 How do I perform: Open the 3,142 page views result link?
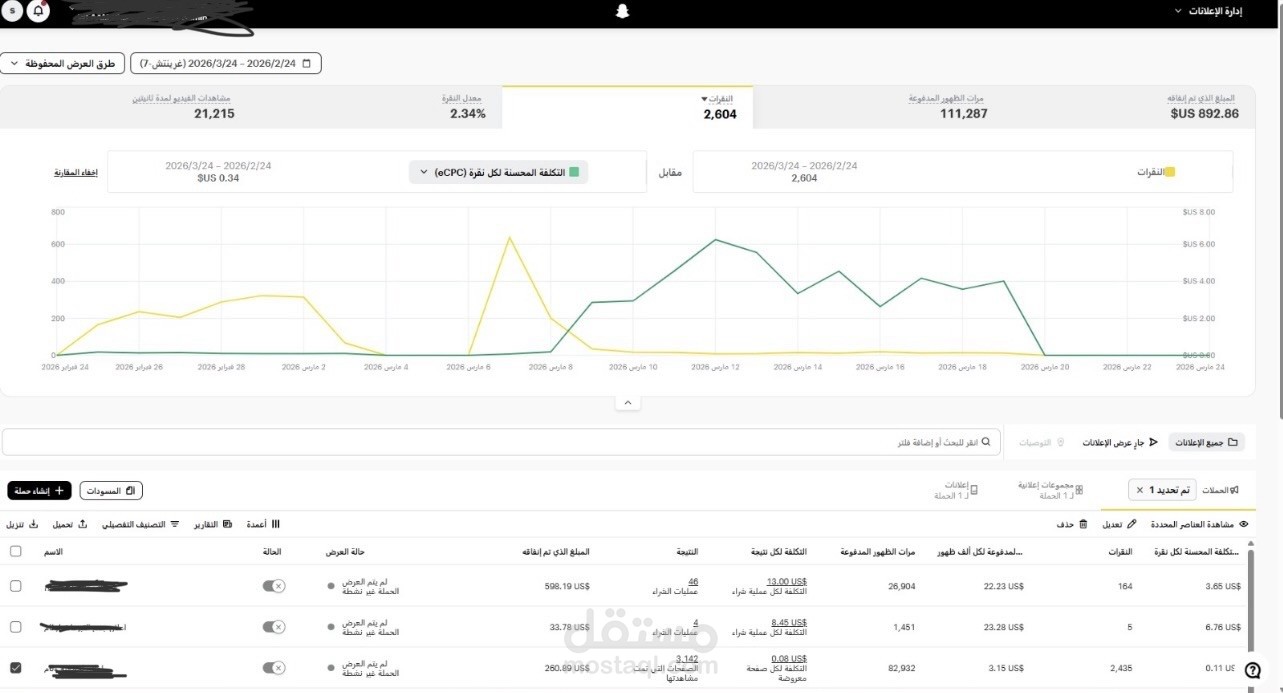click(687, 658)
